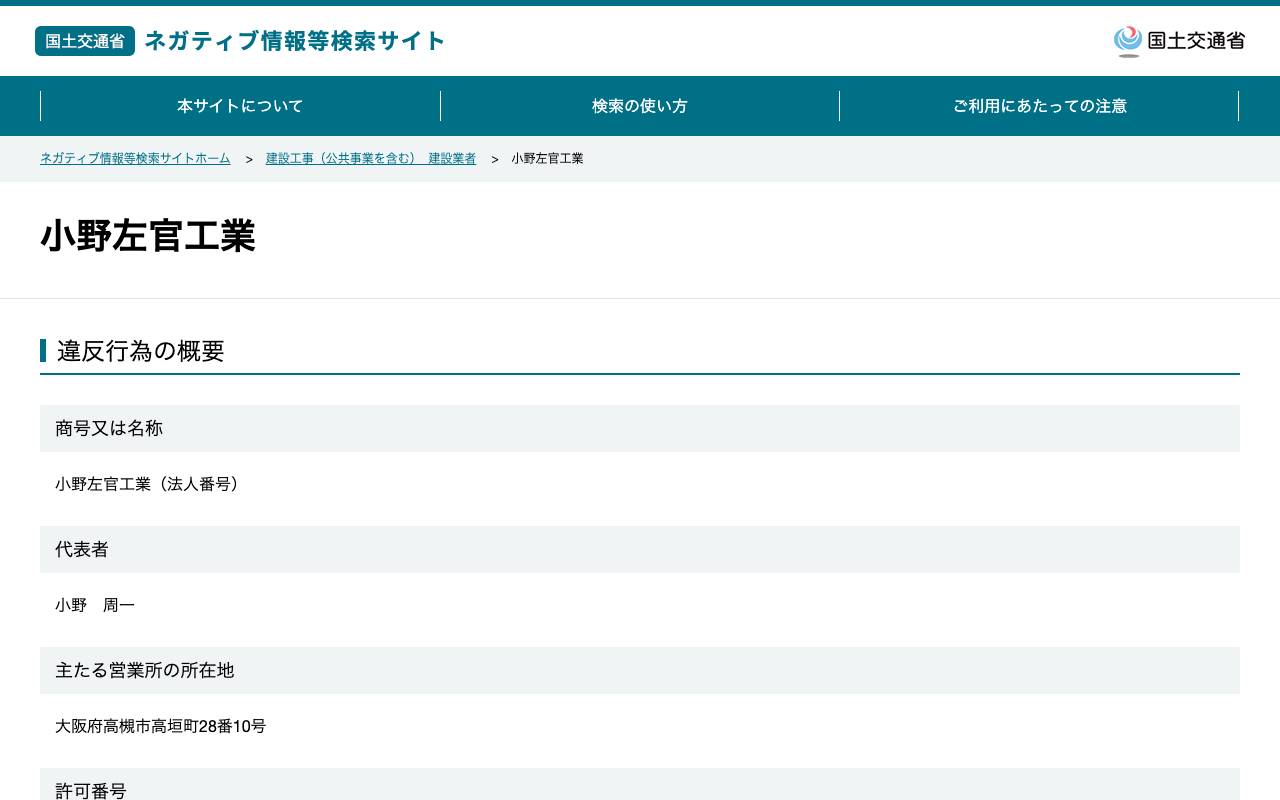
Task: Open the 検索の使い方 menu item
Action: click(x=640, y=106)
